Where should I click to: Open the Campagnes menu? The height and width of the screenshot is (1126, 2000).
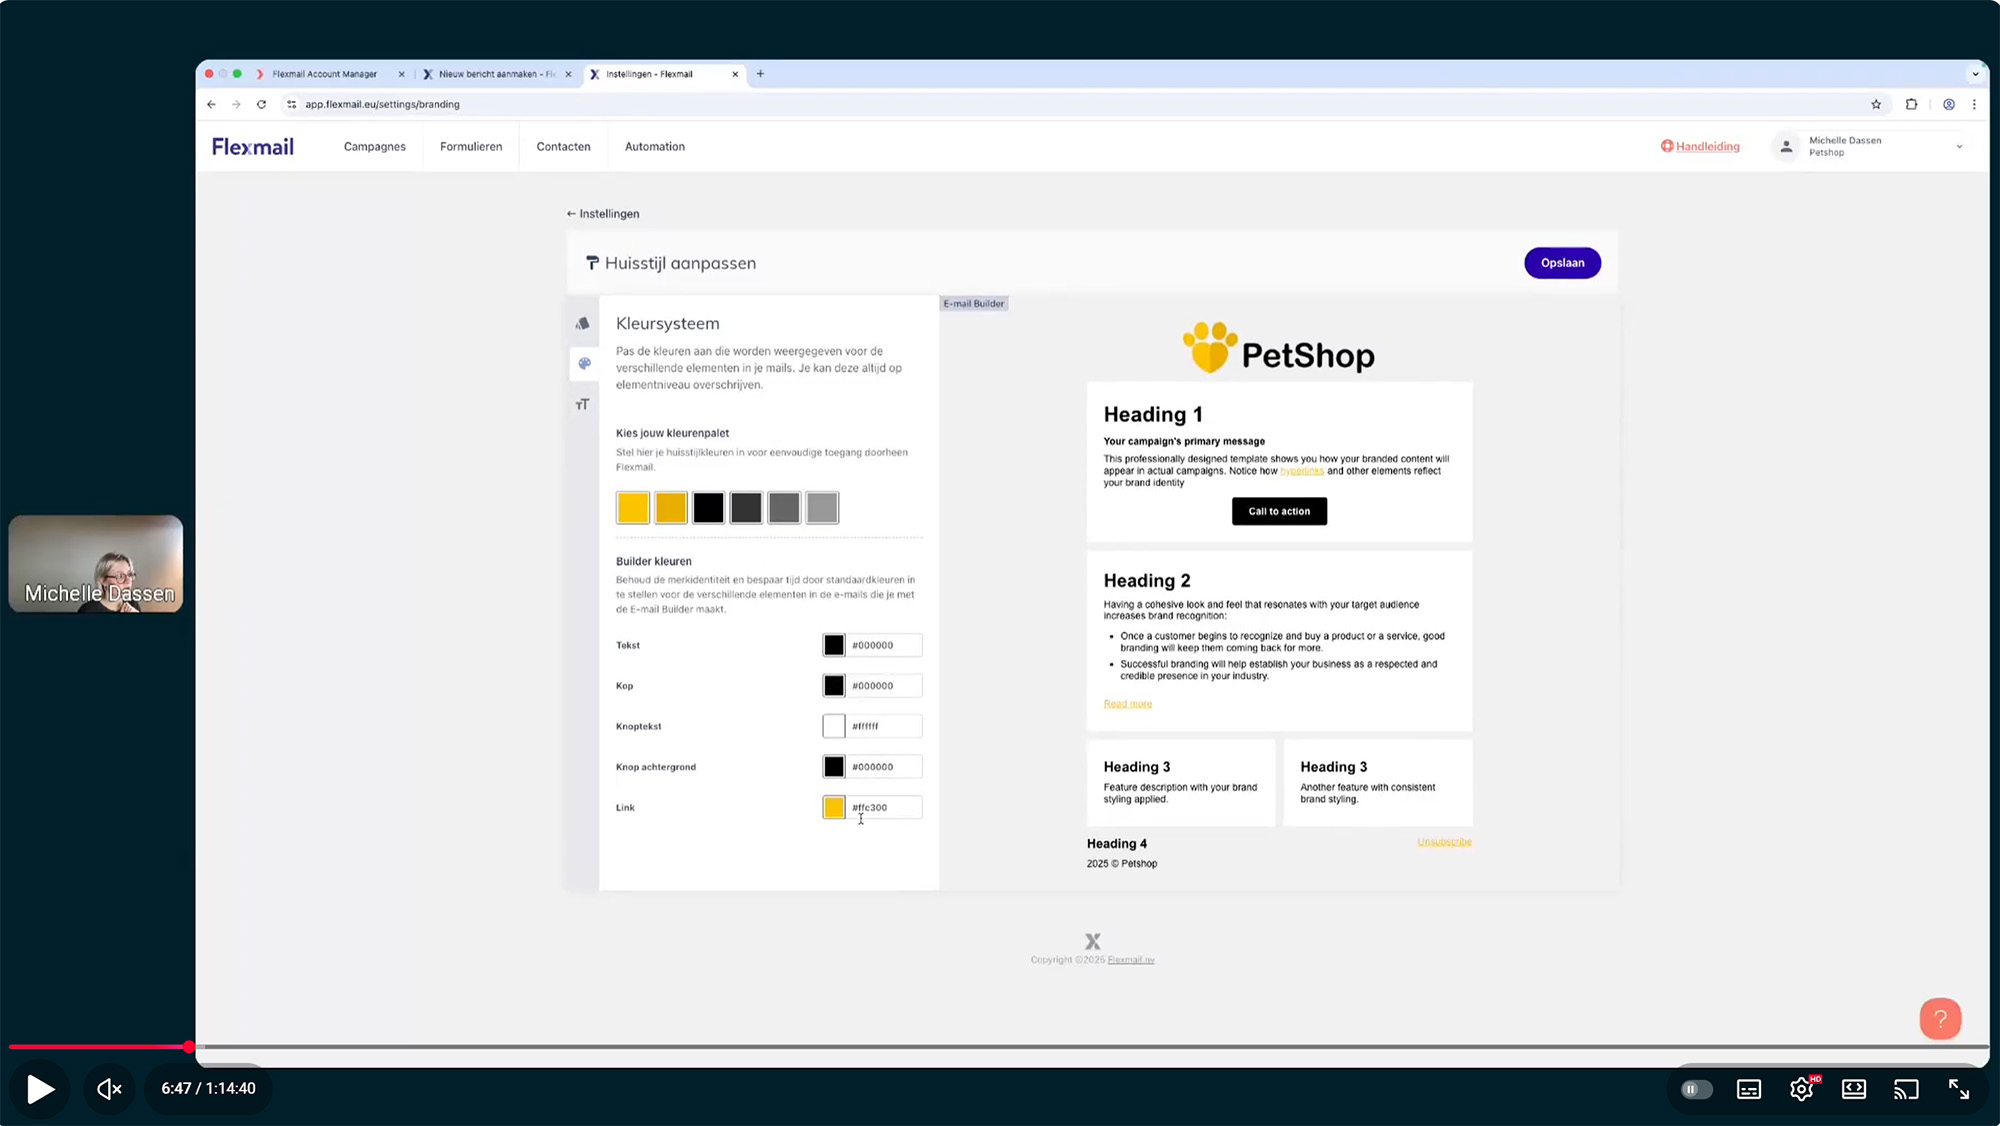pos(374,147)
